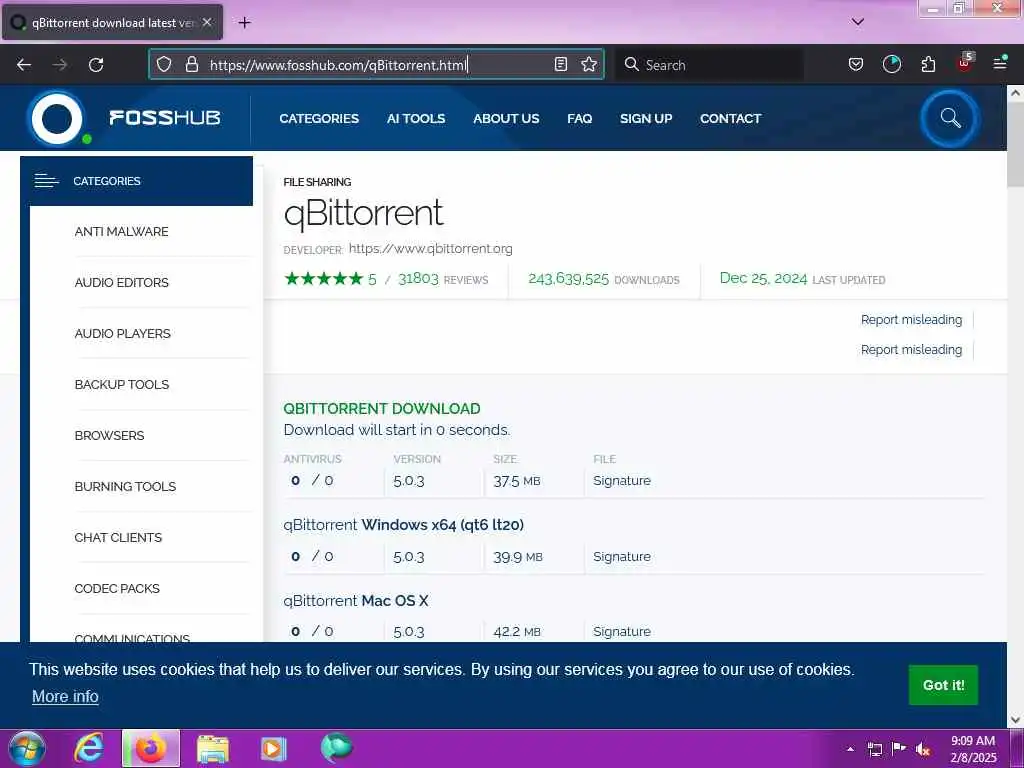Image resolution: width=1024 pixels, height=768 pixels.
Task: Close the qBittorrent download tab
Action: (x=207, y=22)
